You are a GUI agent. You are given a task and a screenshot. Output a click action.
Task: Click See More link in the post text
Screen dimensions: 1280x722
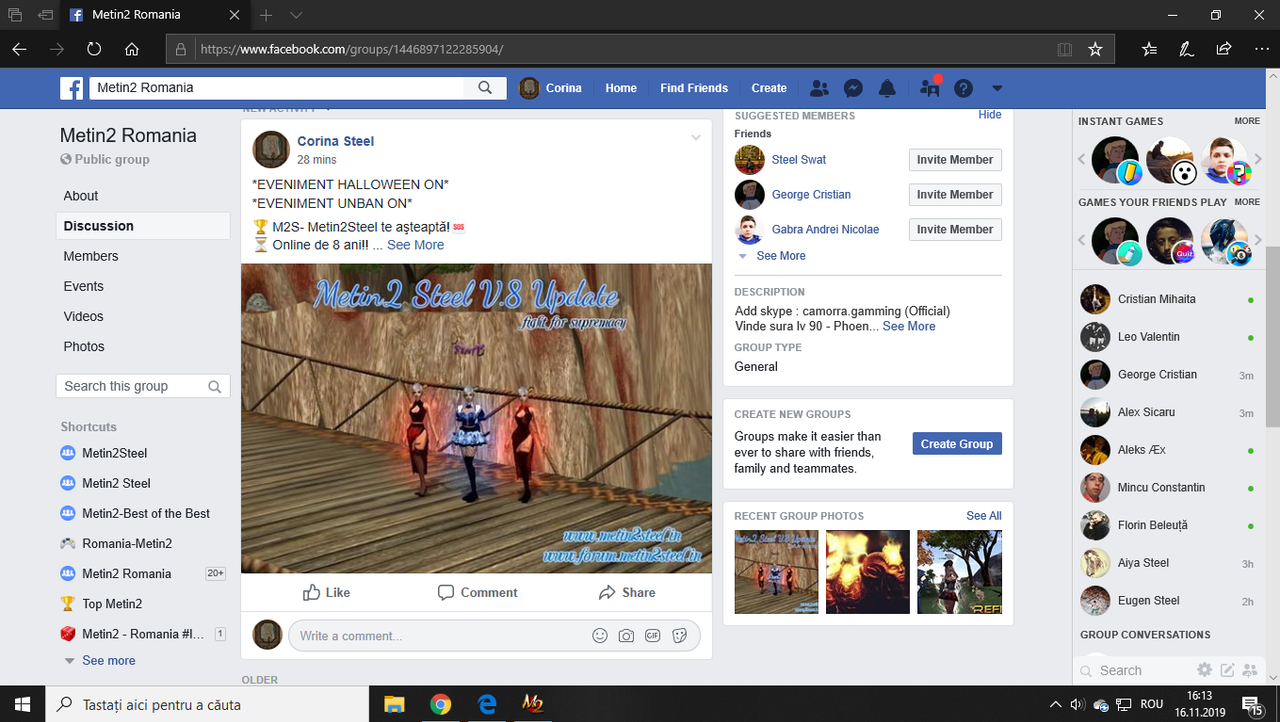pyautogui.click(x=415, y=245)
